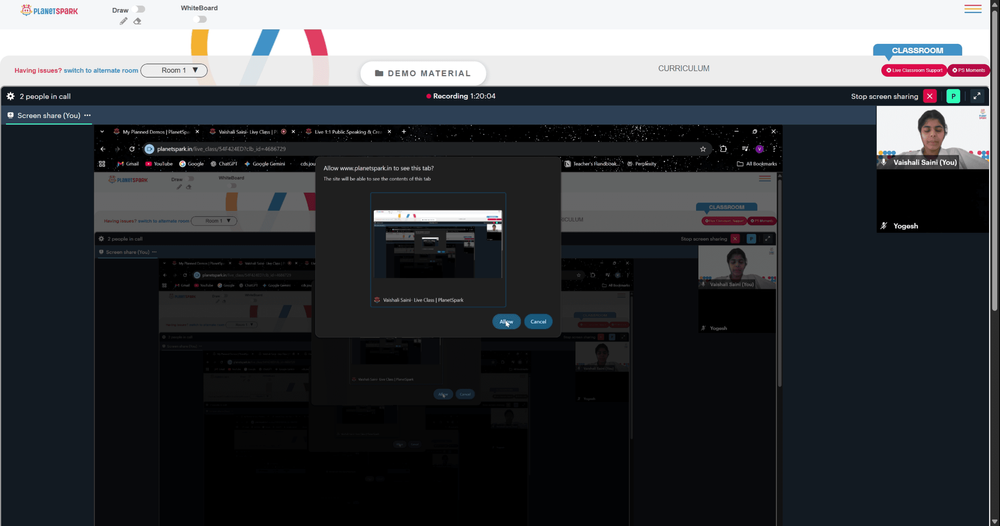Click the red X to stop screen sharing
1000x526 pixels.
pyautogui.click(x=930, y=96)
